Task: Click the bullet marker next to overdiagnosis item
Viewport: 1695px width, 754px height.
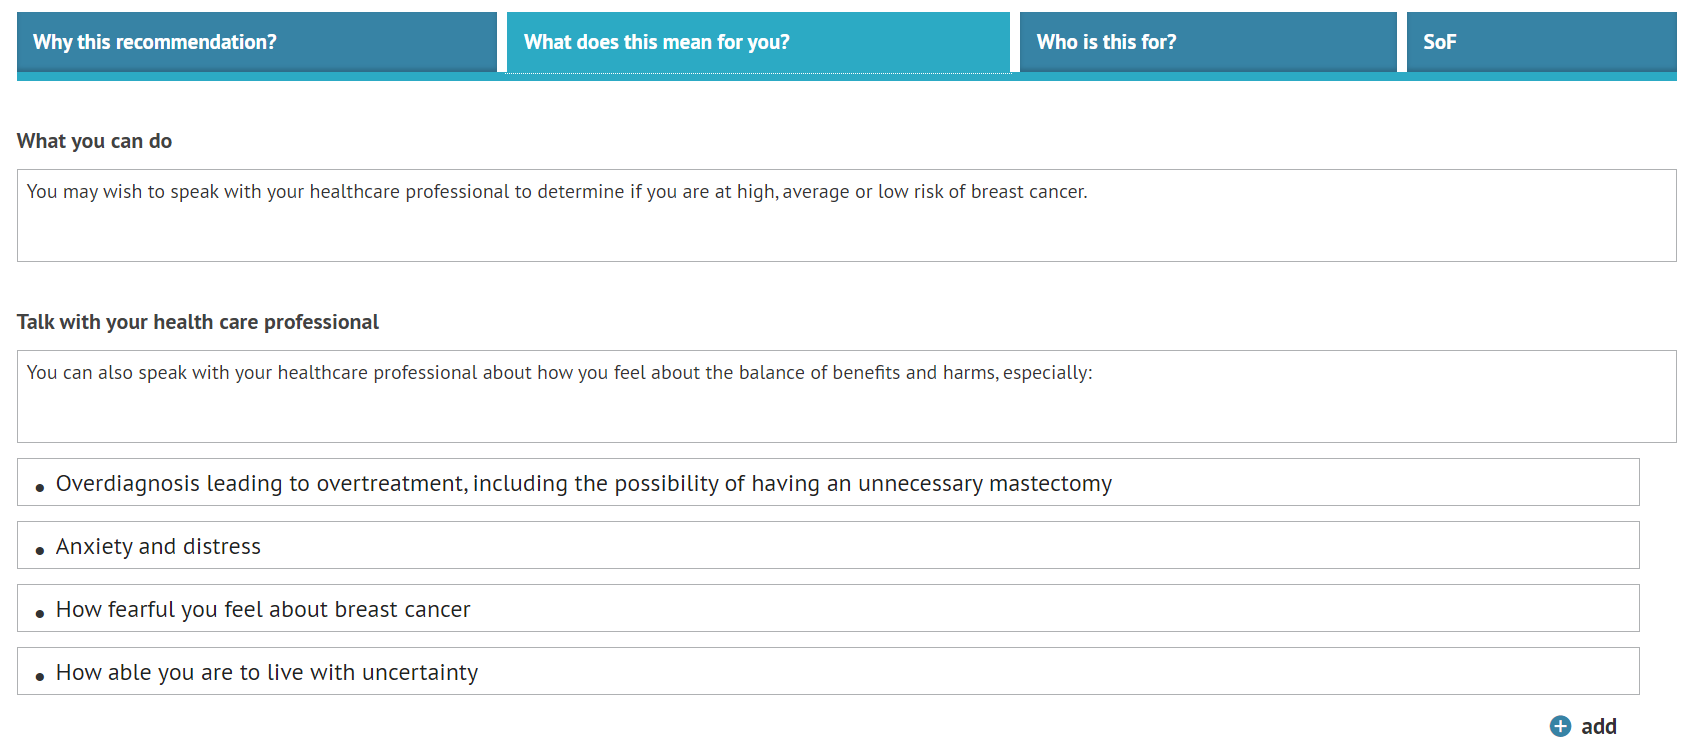Action: tap(38, 484)
